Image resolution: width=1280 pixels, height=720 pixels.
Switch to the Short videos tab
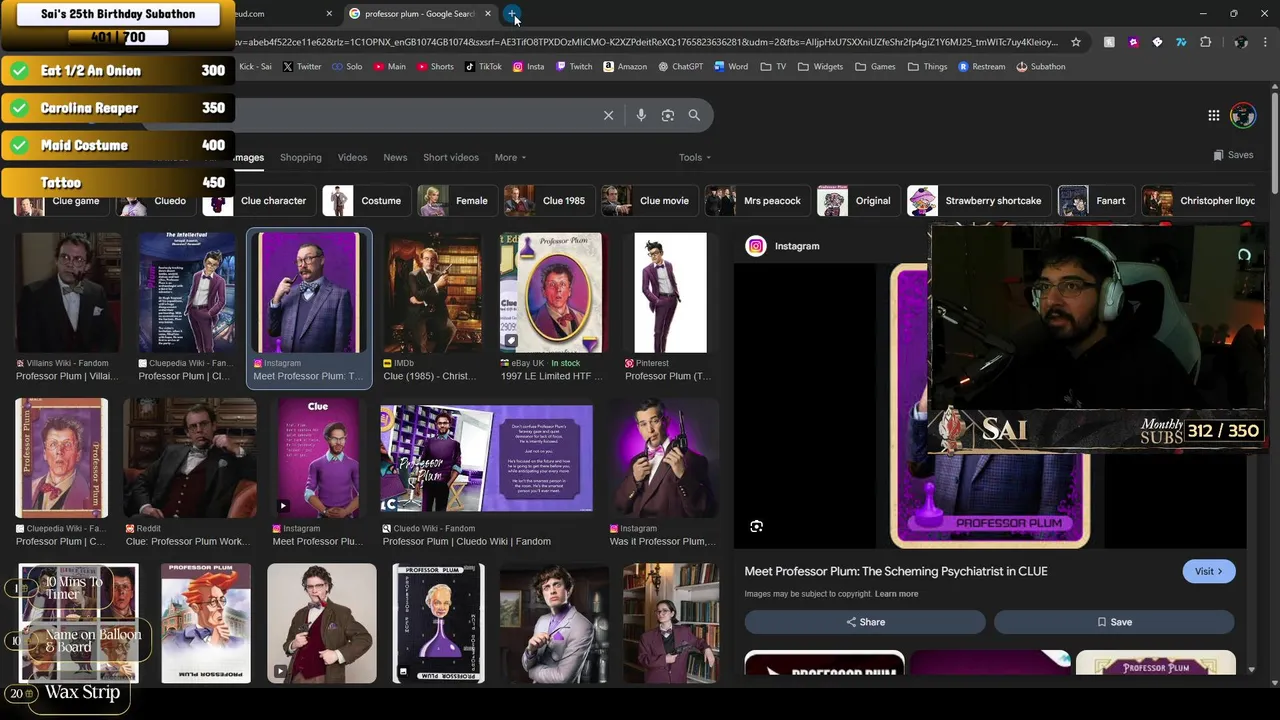pos(451,157)
